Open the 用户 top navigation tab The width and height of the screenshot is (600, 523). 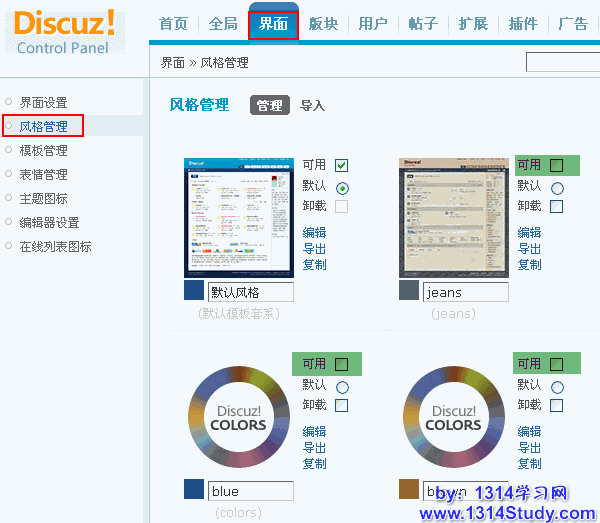coord(373,24)
